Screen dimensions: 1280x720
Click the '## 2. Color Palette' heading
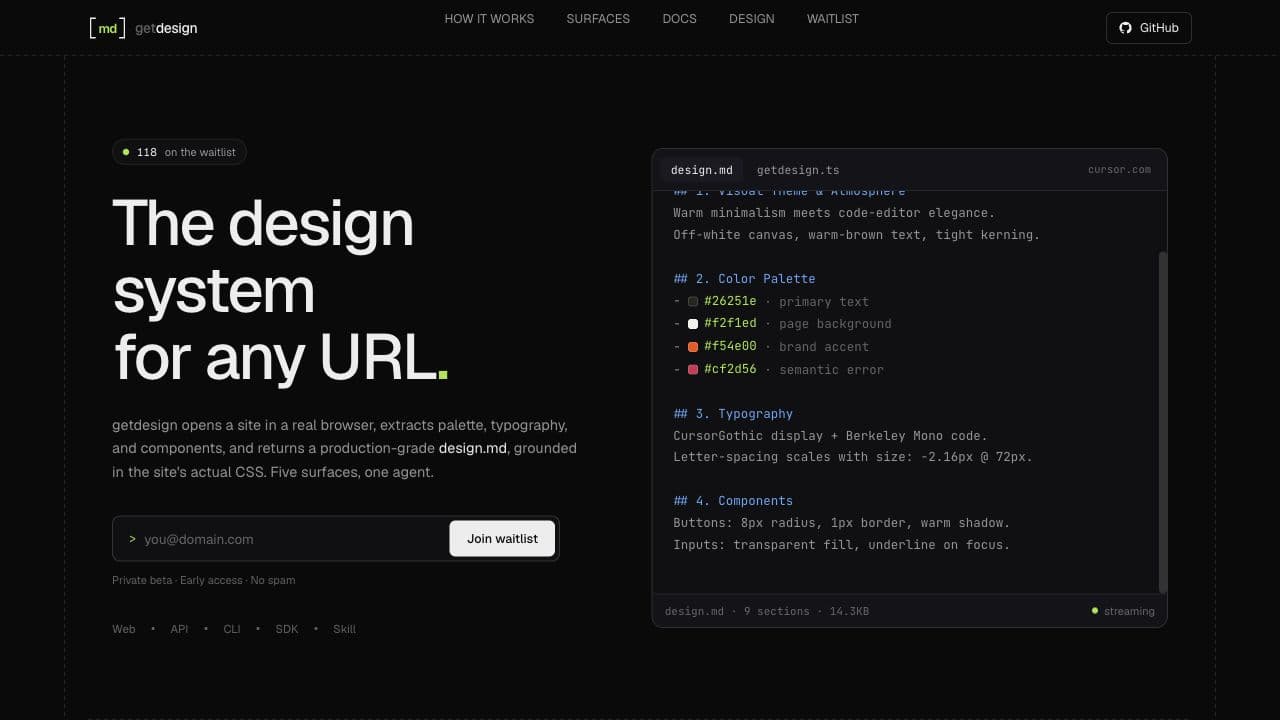(x=744, y=279)
